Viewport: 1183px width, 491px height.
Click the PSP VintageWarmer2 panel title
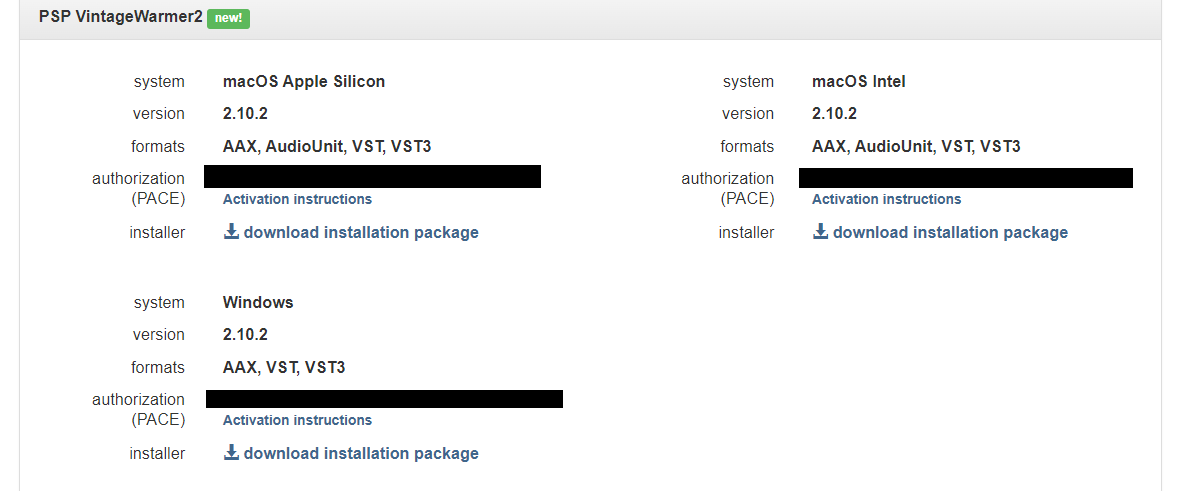coord(120,18)
